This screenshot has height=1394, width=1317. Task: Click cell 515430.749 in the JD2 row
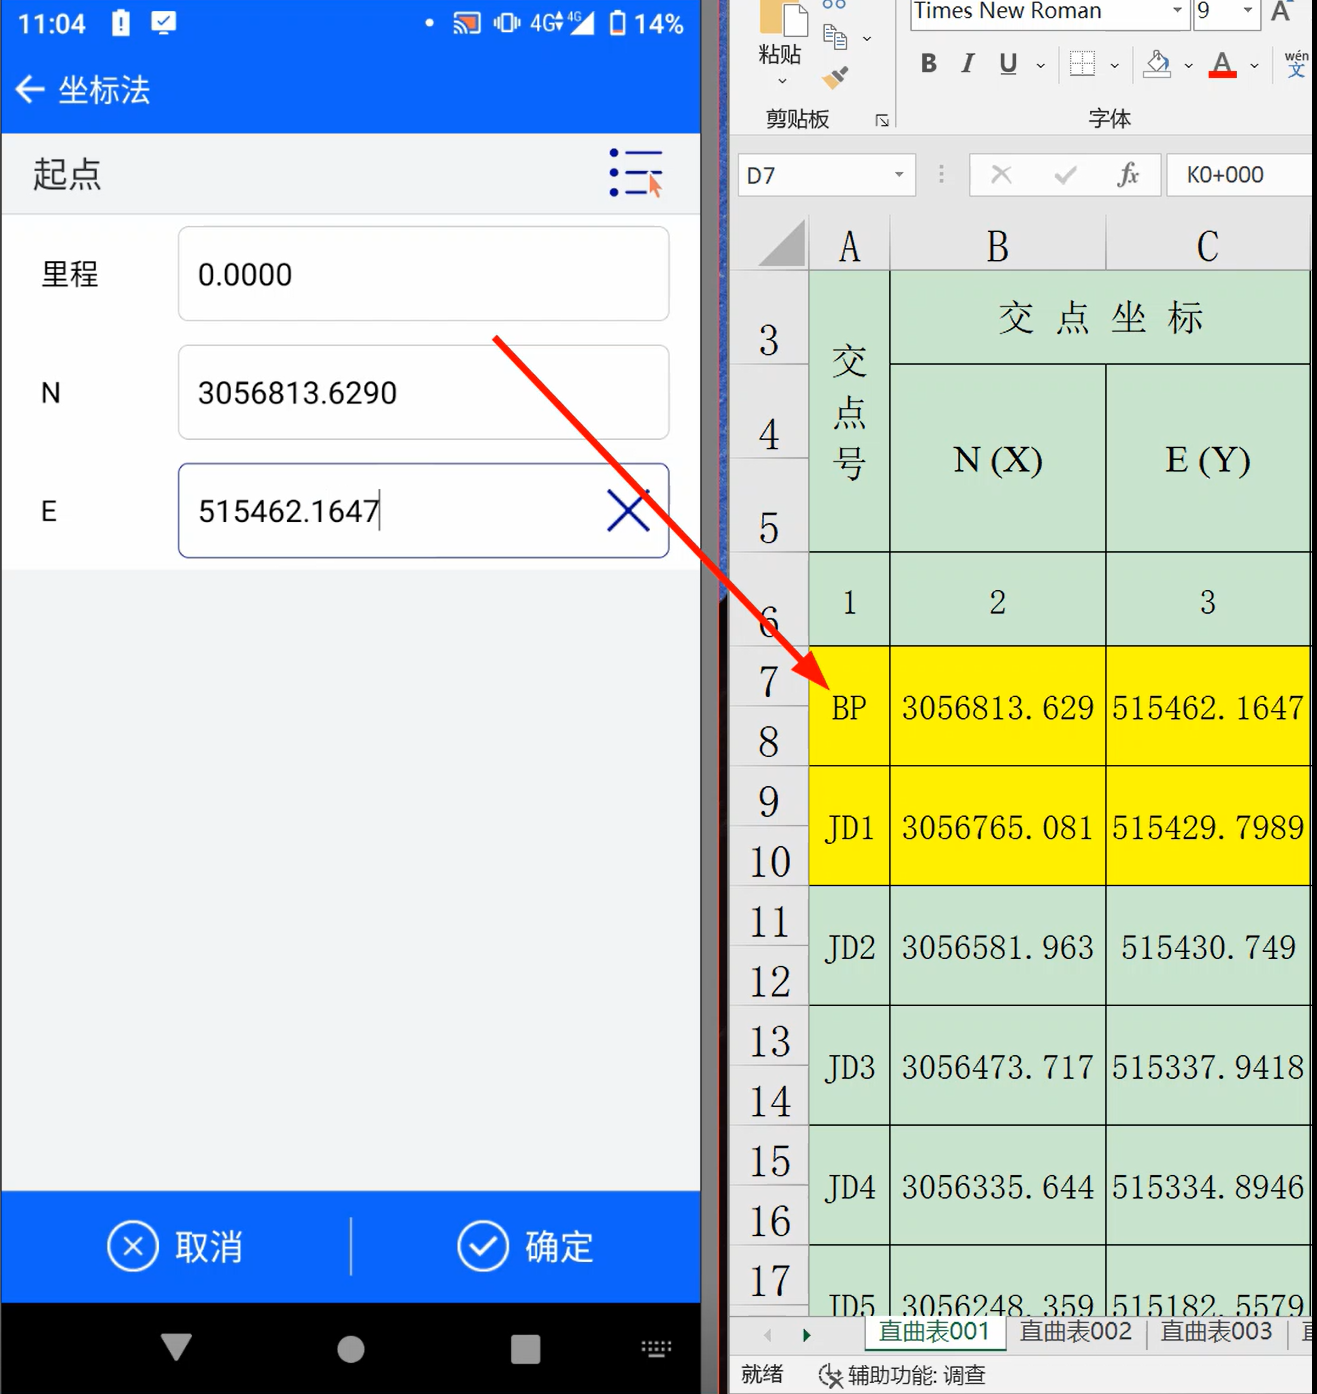coord(1208,946)
